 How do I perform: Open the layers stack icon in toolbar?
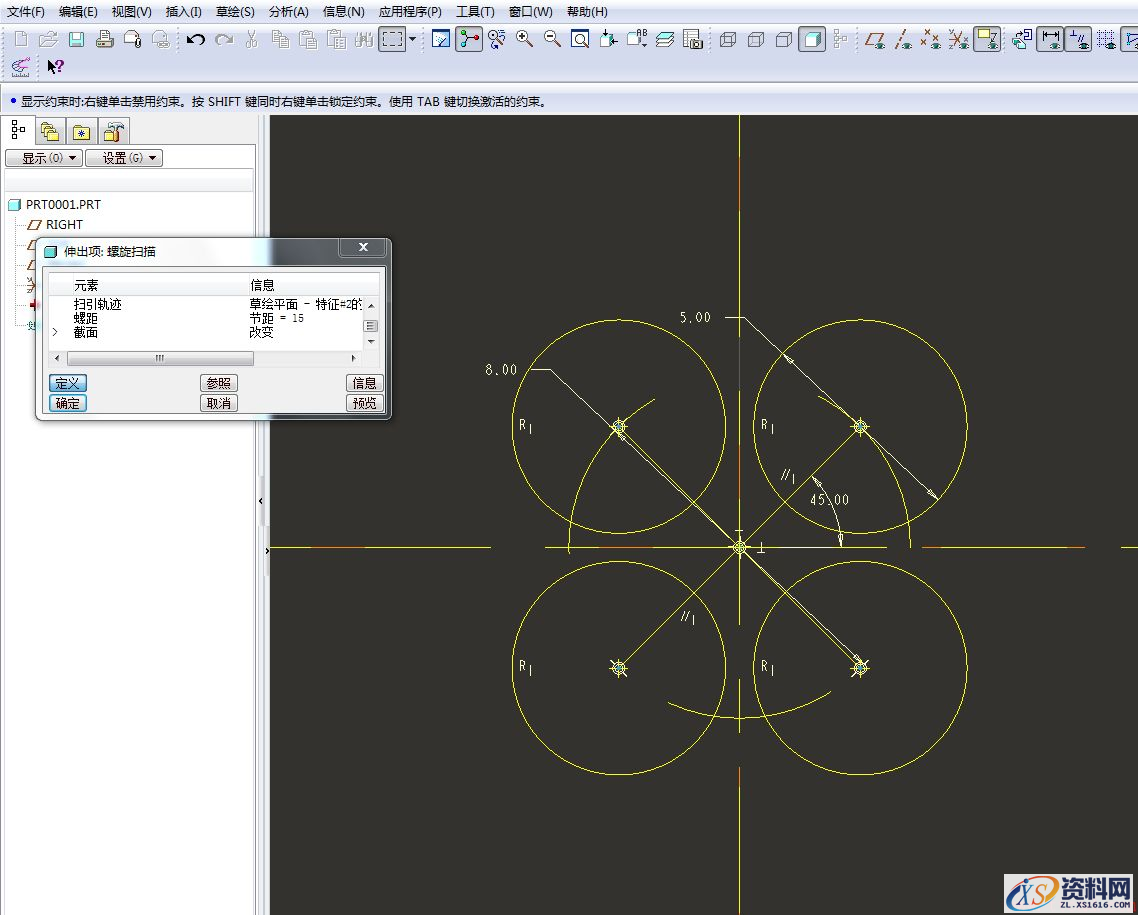tap(665, 40)
